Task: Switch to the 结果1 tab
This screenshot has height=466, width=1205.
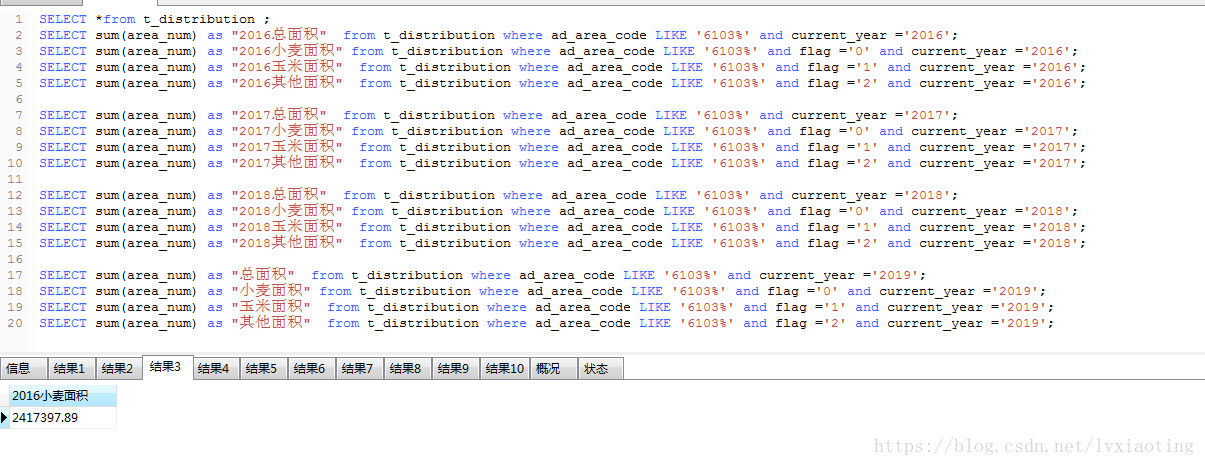Action: click(x=71, y=369)
